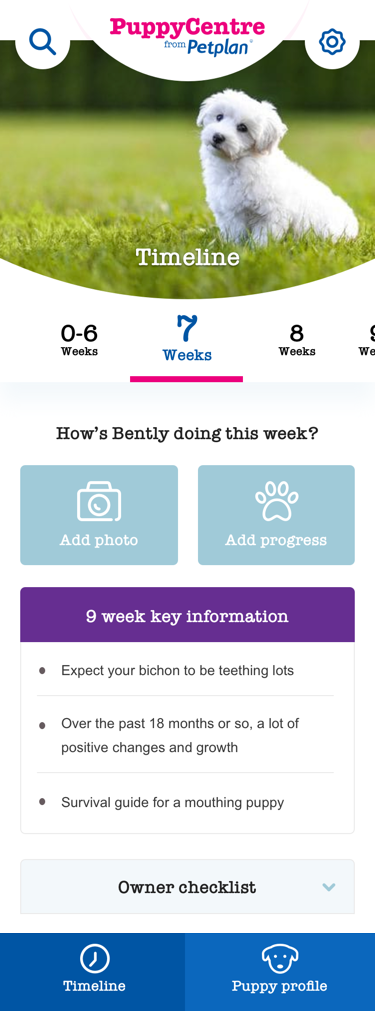Expand Owner checklist chevron arrow
Screen dimensions: 375x1011
click(329, 887)
